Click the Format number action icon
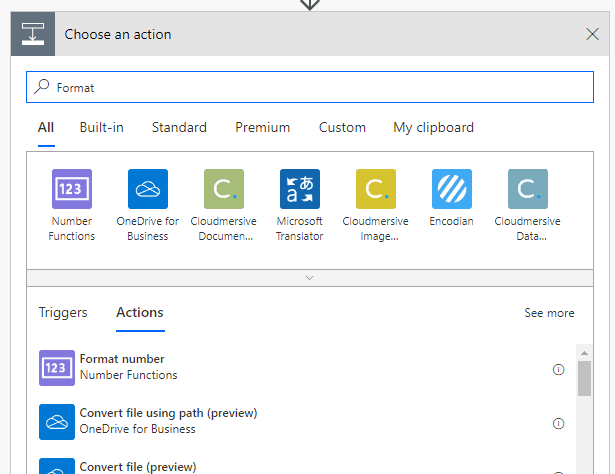This screenshot has height=474, width=615. point(57,368)
